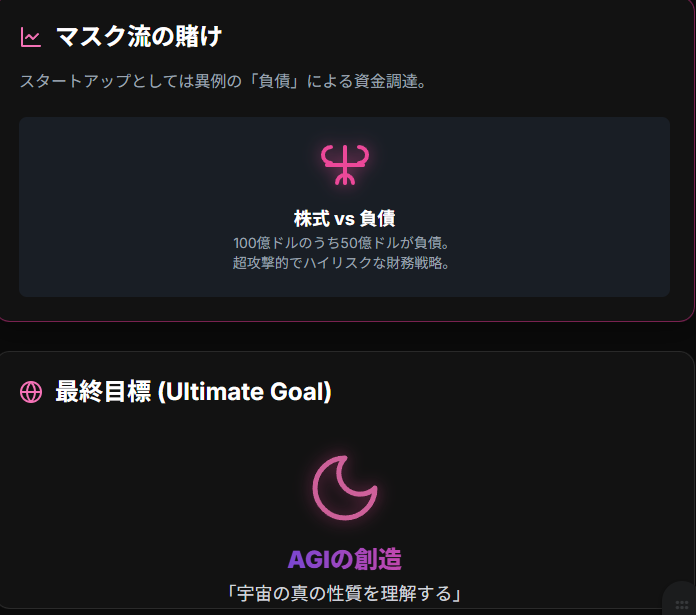
Task: Click the word 異例 in the subtitle
Action: click(x=212, y=81)
